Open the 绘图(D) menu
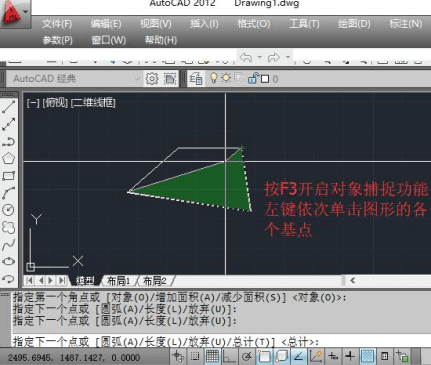Viewport: 431px width, 365px height. pyautogui.click(x=354, y=24)
